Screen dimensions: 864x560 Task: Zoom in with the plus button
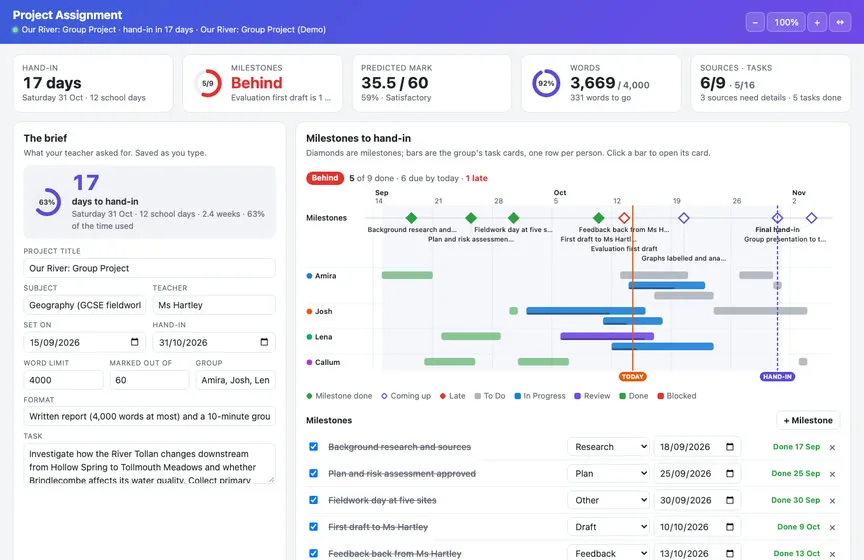point(817,22)
